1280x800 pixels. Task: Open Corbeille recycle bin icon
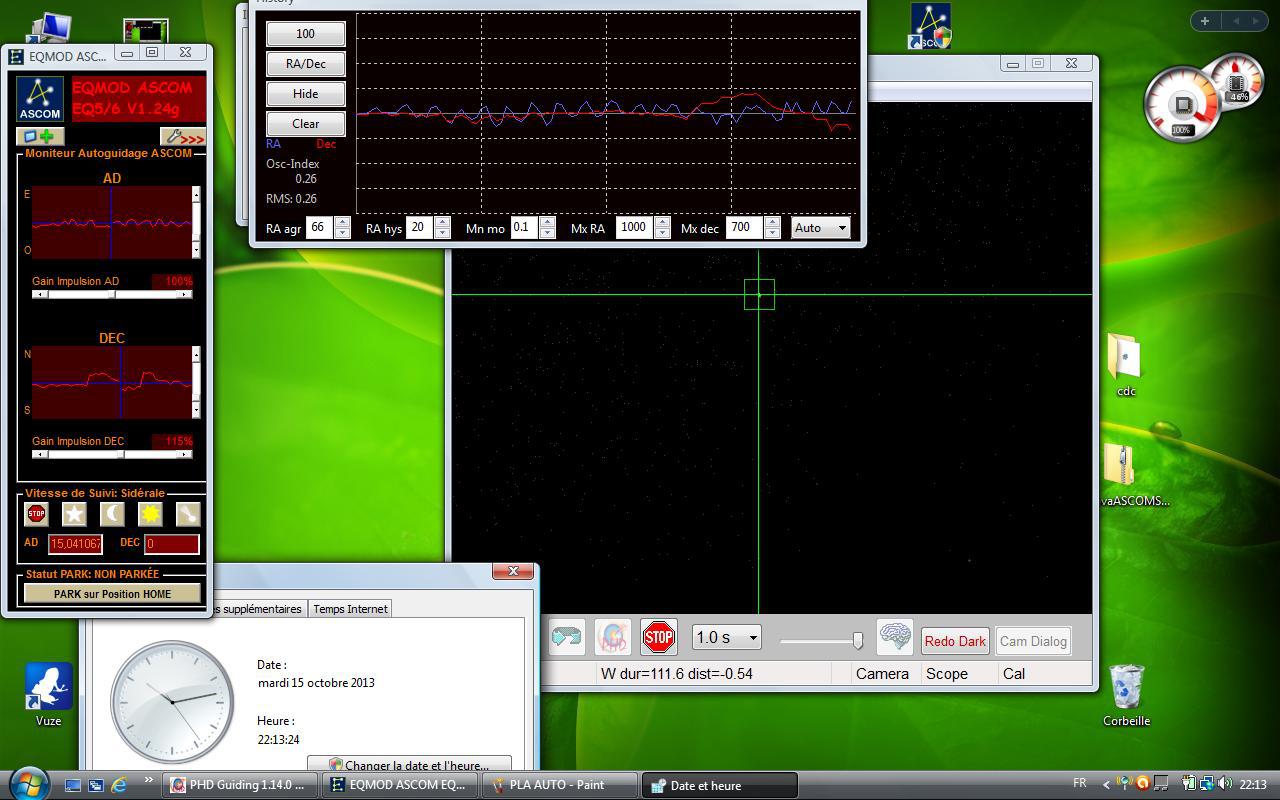click(1126, 687)
